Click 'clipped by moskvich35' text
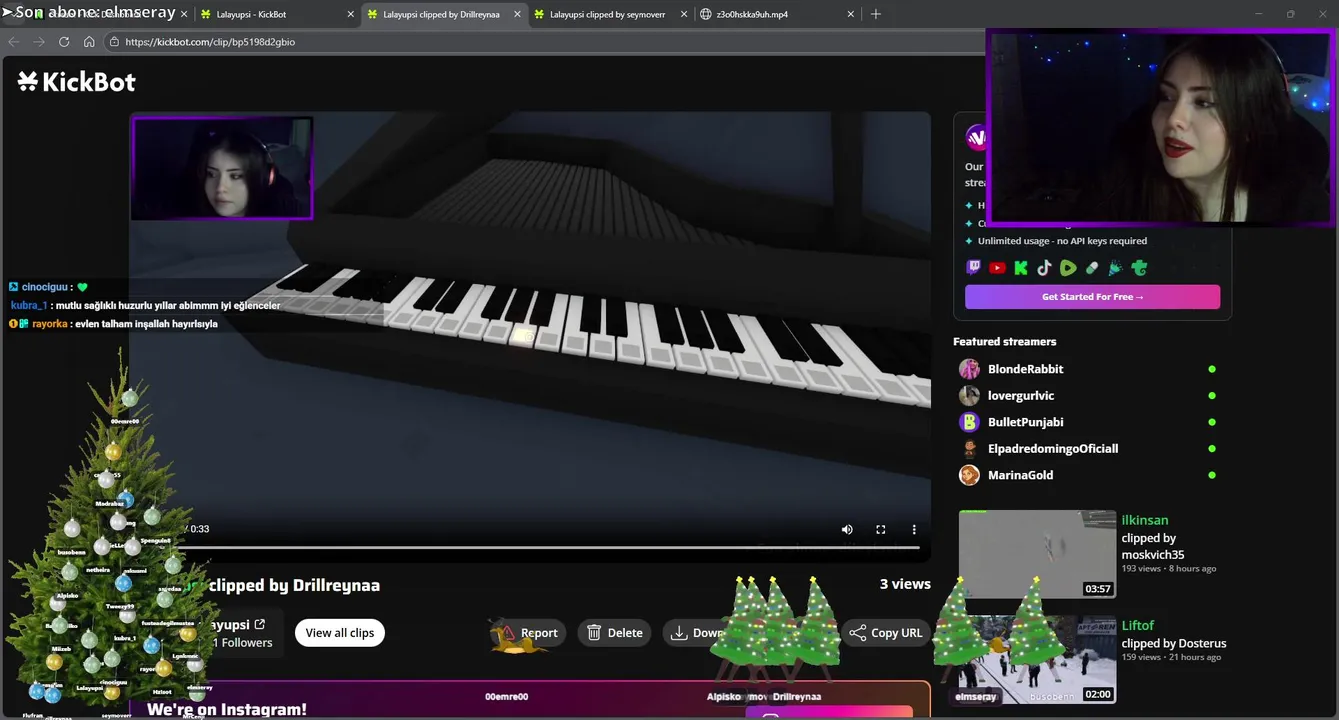 [1153, 546]
